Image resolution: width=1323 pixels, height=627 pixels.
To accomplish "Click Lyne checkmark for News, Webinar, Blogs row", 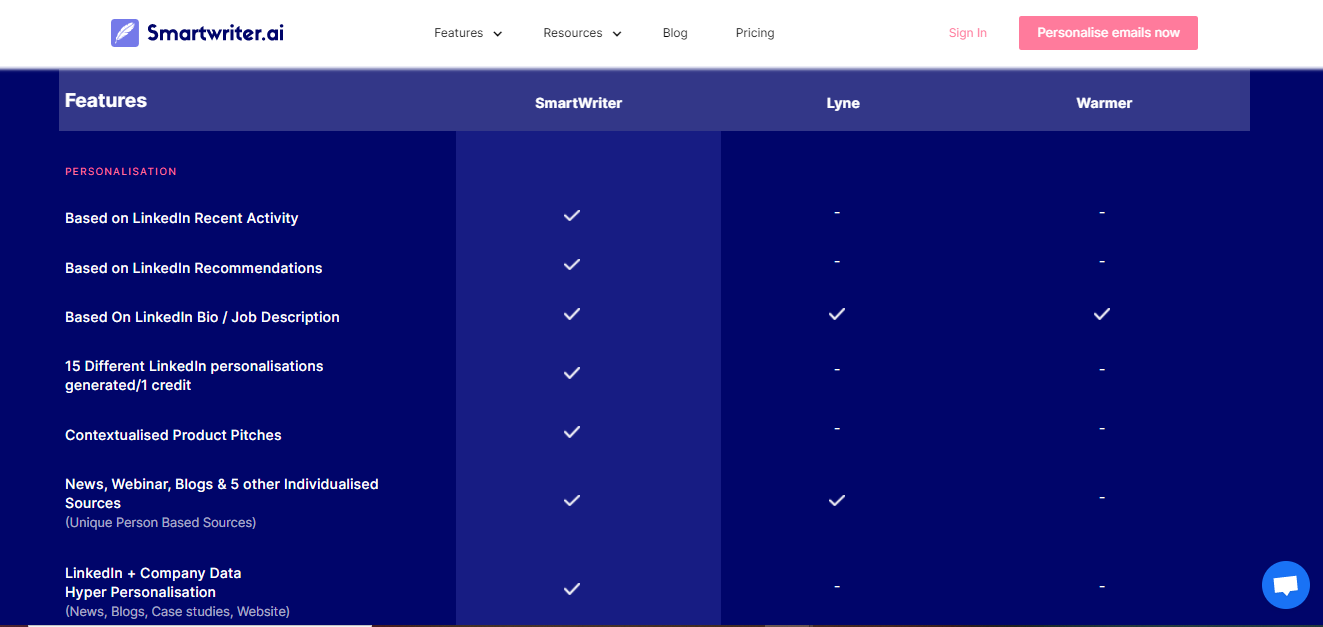I will [x=837, y=500].
